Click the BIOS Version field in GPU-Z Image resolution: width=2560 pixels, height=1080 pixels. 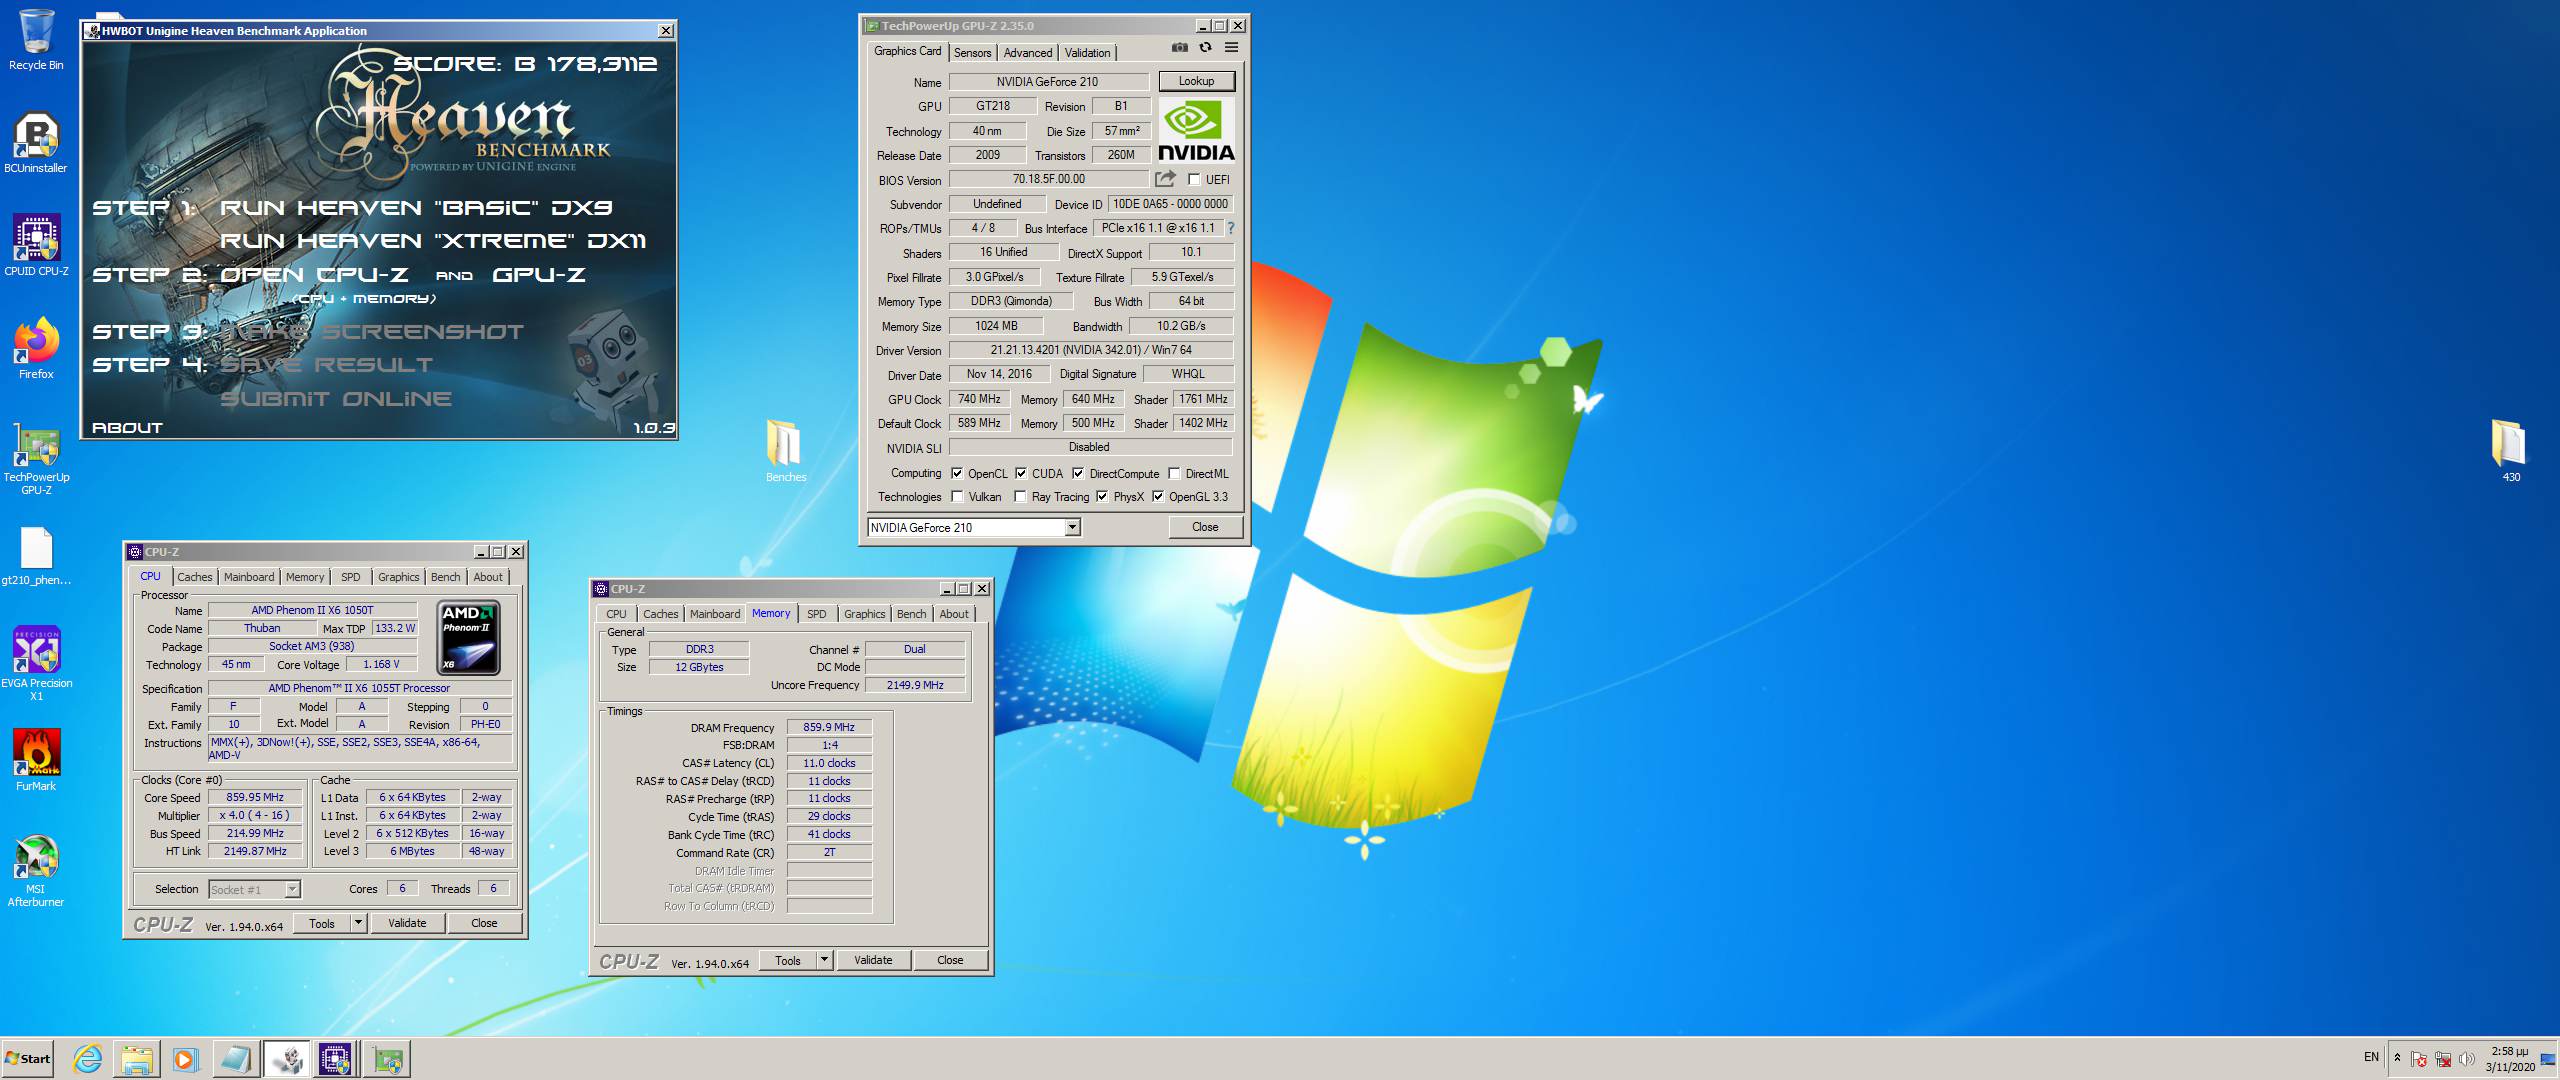coord(1048,179)
